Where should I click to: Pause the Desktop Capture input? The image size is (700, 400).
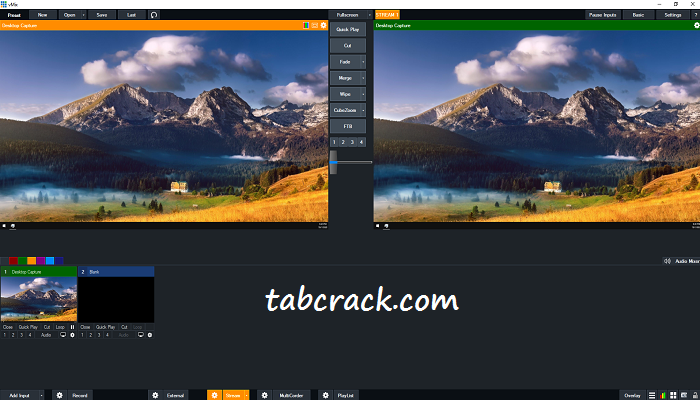click(72, 327)
